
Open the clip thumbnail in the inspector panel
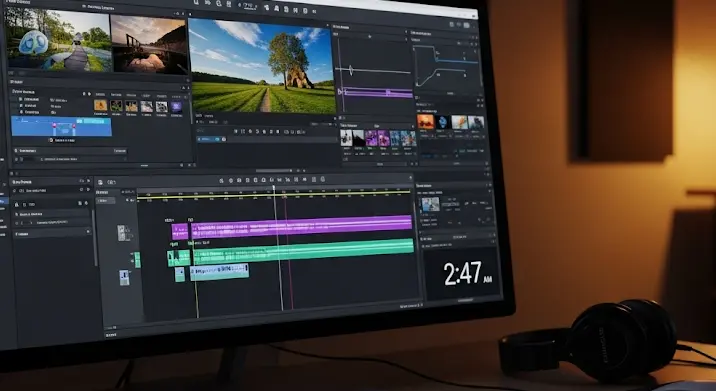click(x=430, y=204)
